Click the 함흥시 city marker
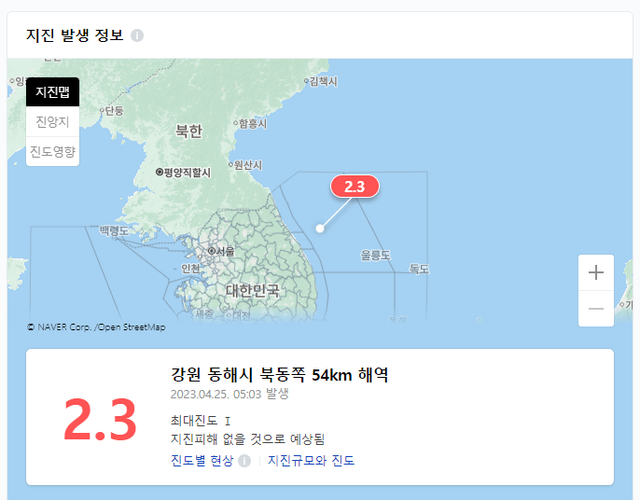Image resolution: width=640 pixels, height=500 pixels. (x=236, y=122)
